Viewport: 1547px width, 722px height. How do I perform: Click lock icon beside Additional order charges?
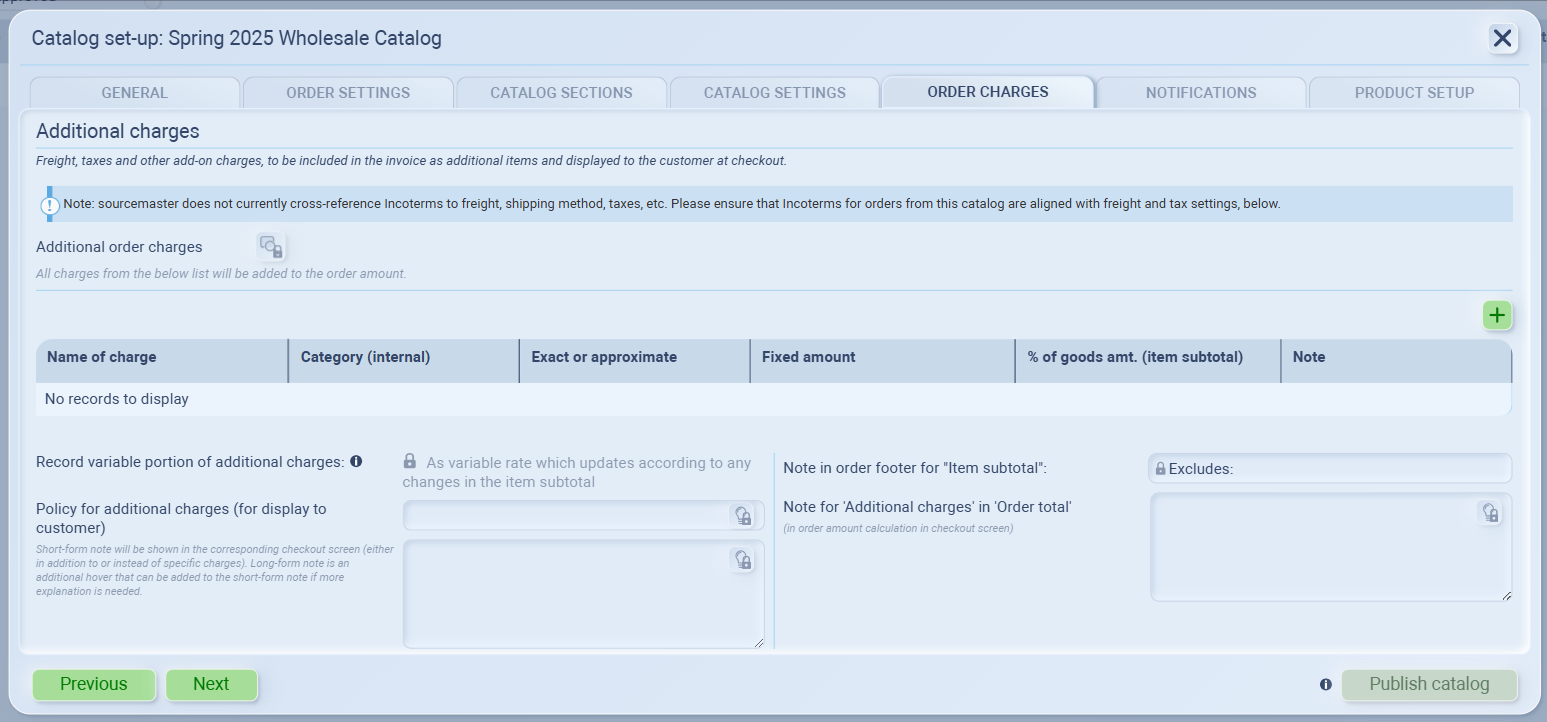271,247
